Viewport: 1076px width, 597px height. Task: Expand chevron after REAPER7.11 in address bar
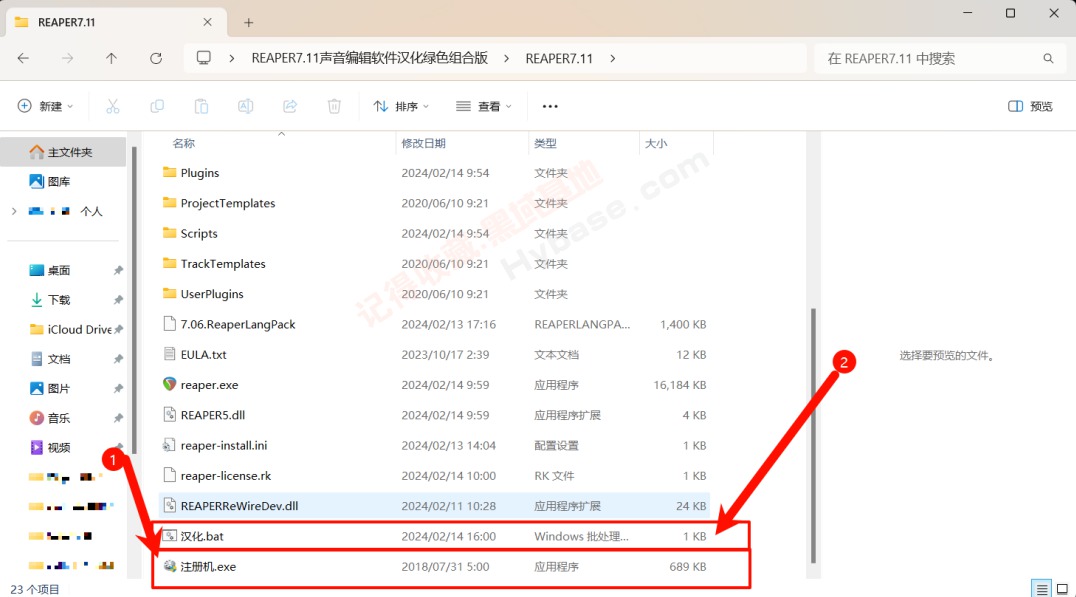[x=612, y=58]
